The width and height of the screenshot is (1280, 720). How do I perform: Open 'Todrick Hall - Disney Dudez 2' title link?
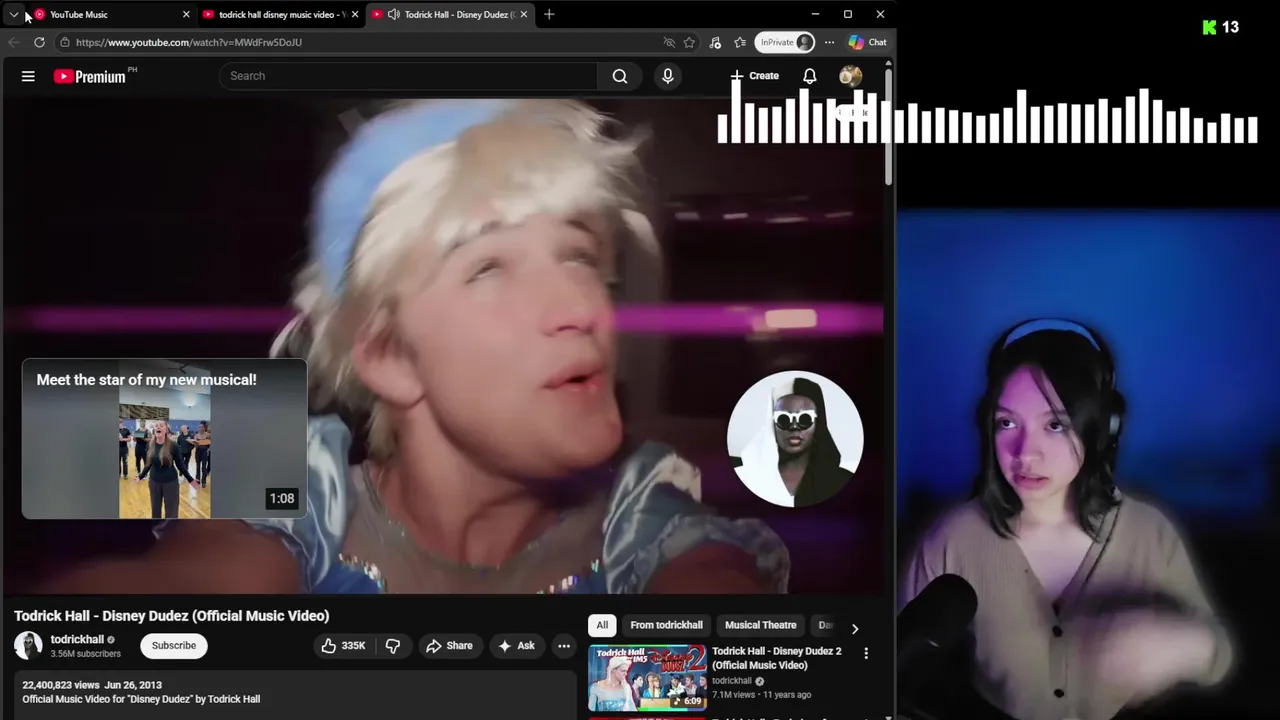click(777, 658)
